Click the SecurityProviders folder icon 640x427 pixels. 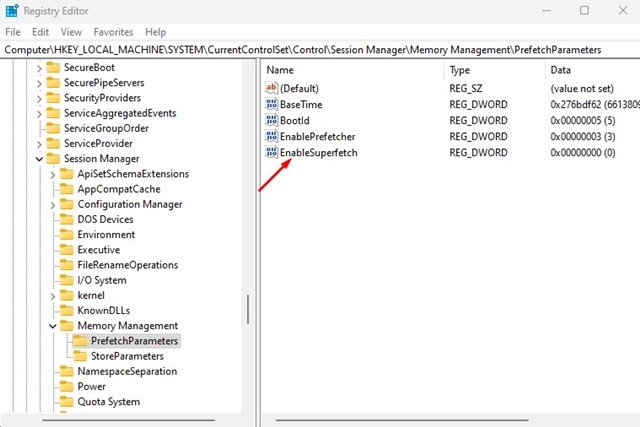(53, 98)
